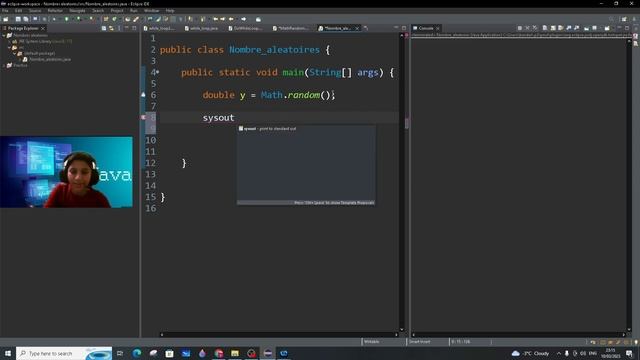Switch to the MathRandom editor tab
The width and height of the screenshot is (640, 360).
click(290, 28)
